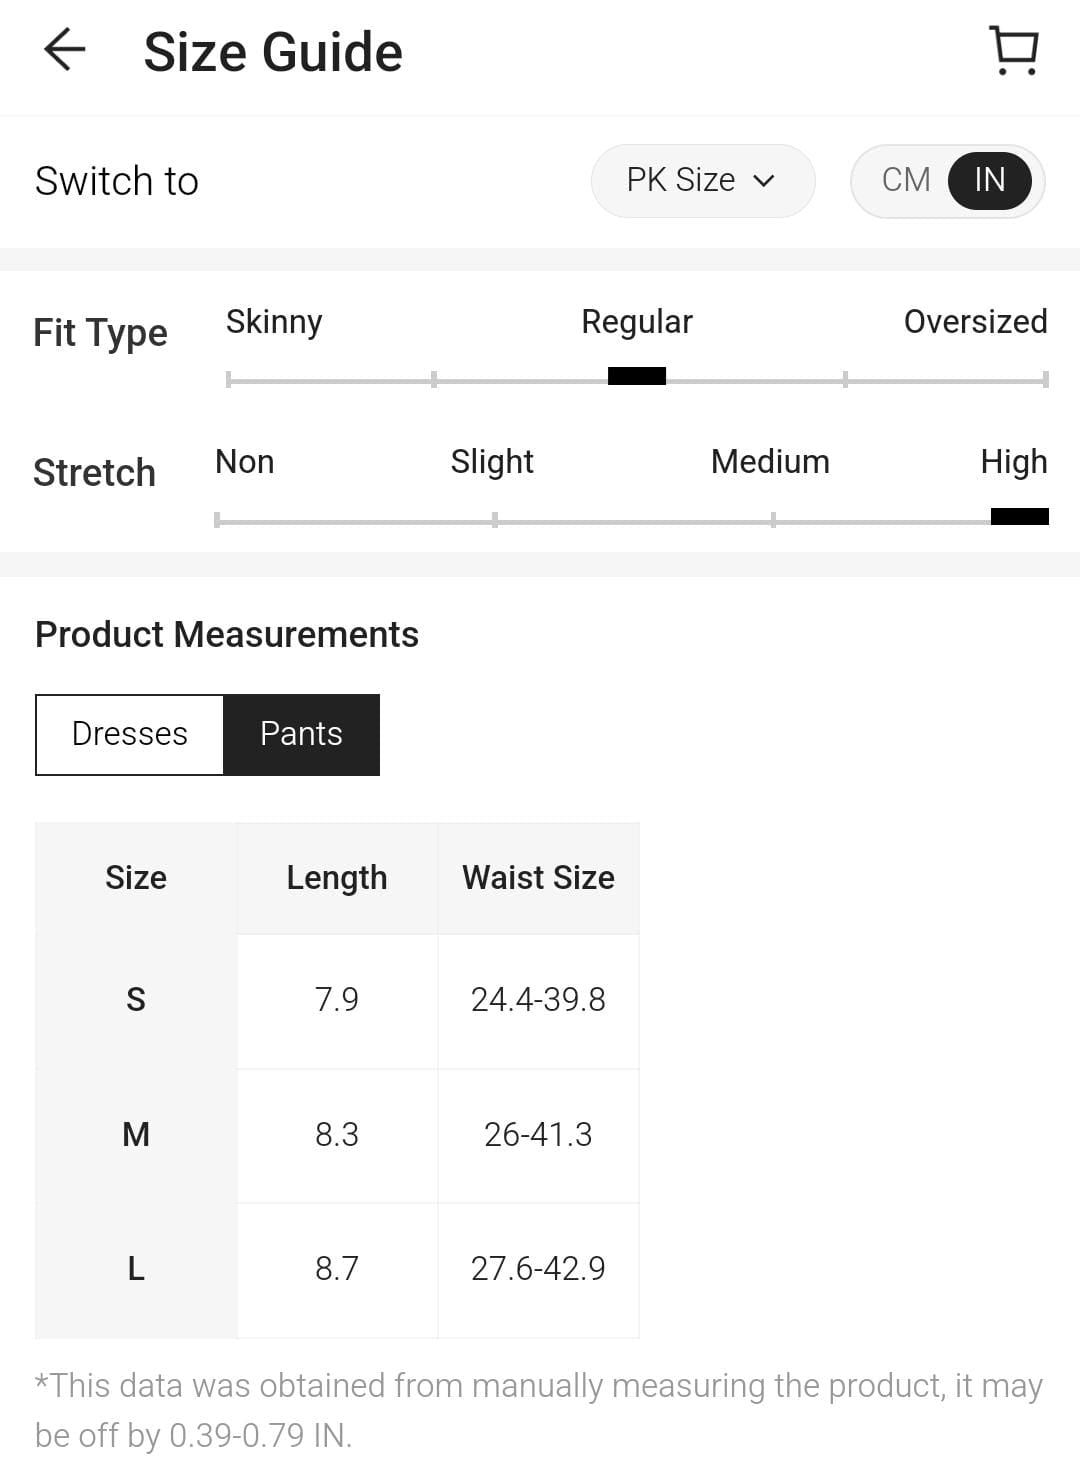Image resolution: width=1080 pixels, height=1480 pixels.
Task: Select the L size row
Action: tap(136, 1269)
